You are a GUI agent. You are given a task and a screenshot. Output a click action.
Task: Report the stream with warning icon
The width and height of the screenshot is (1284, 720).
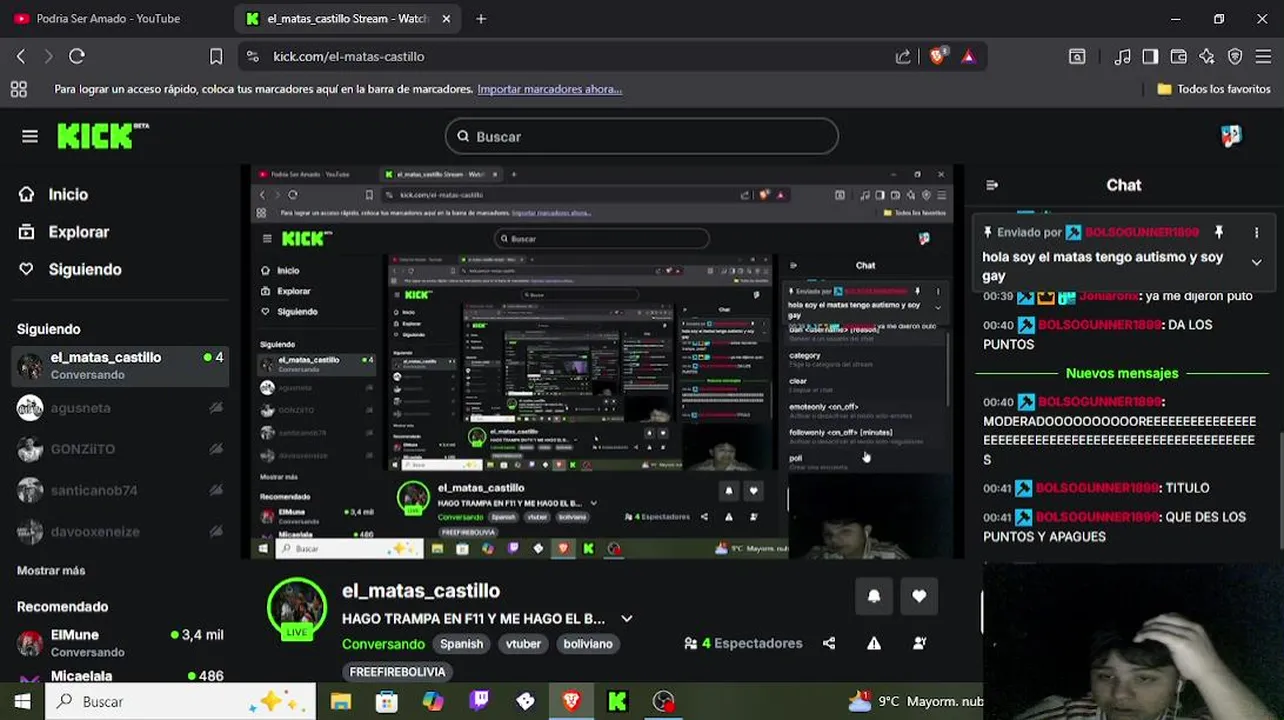tap(874, 643)
